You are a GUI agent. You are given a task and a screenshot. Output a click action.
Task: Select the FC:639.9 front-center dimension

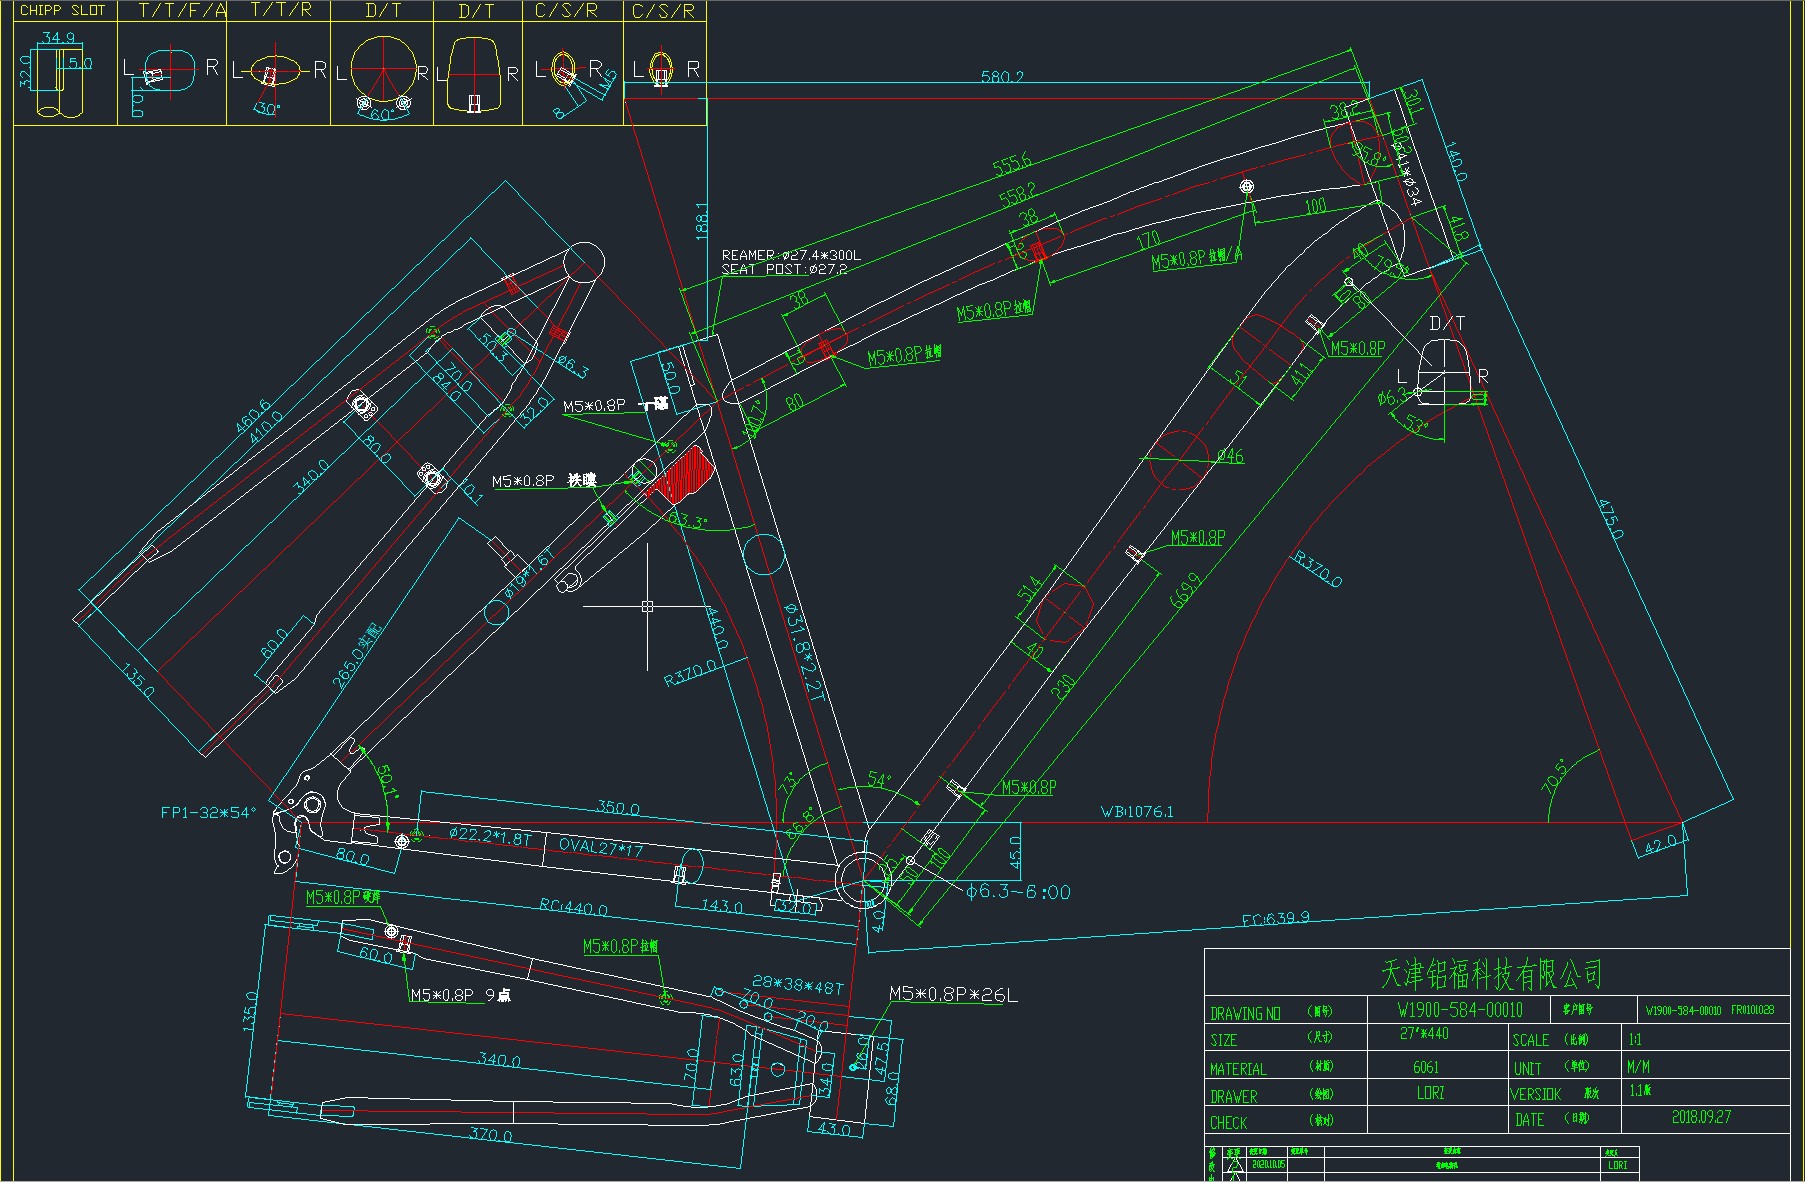tap(1275, 918)
